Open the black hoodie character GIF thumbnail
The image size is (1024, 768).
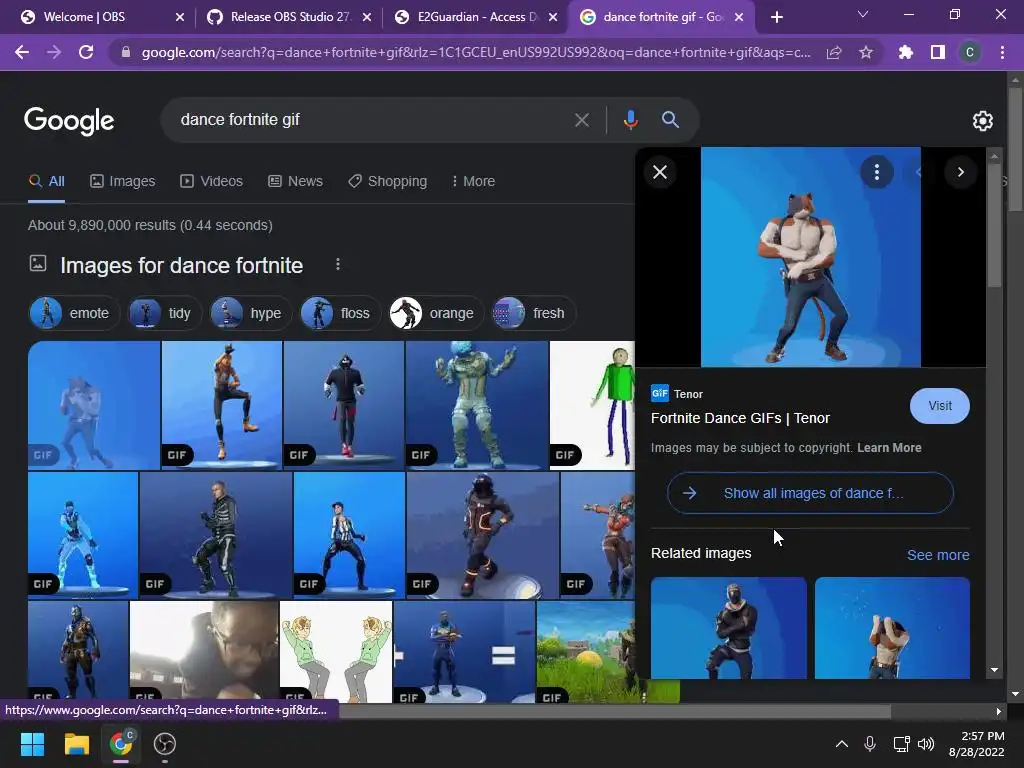click(344, 405)
